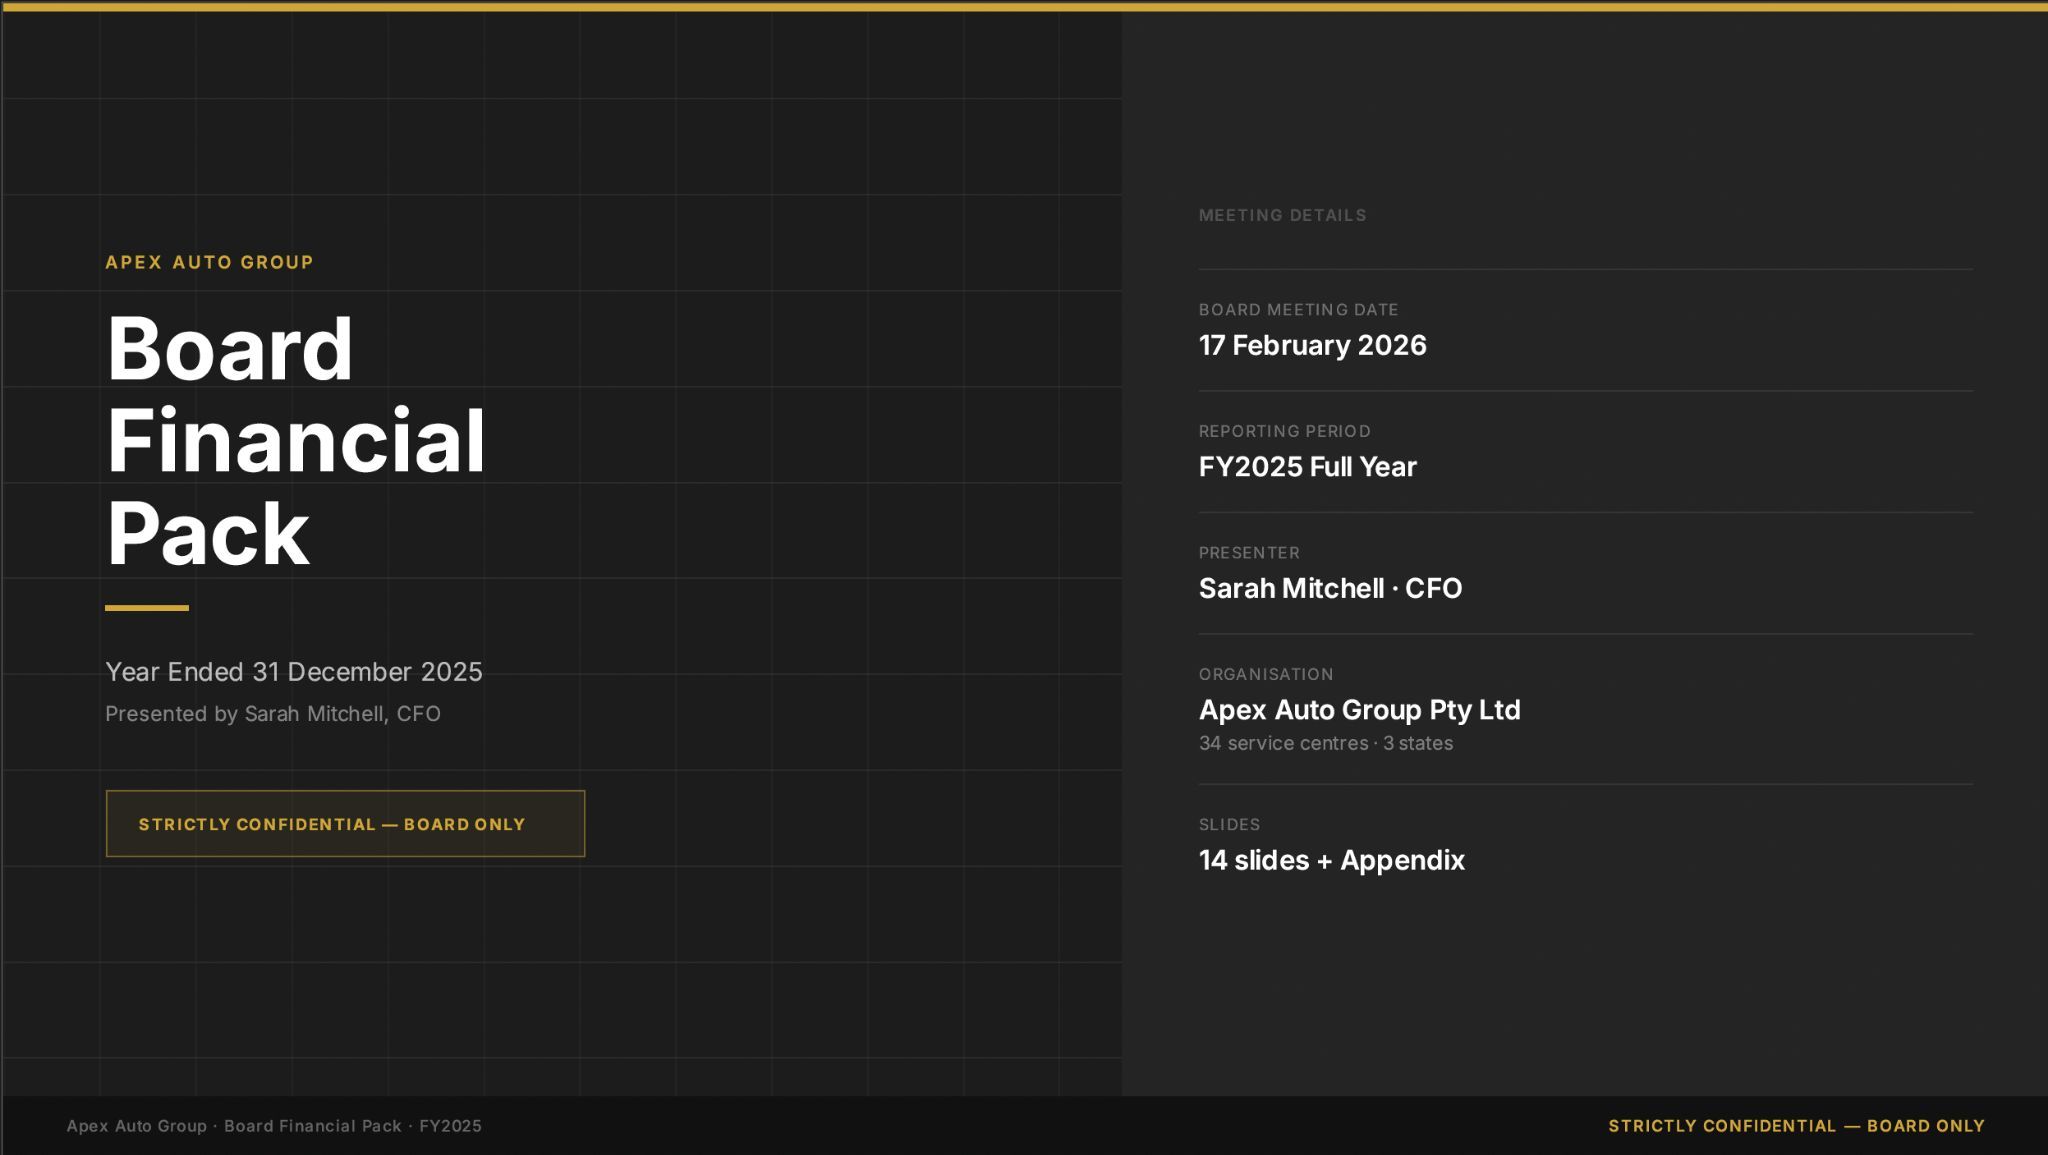Click the Apex Auto Group heading label
The image size is (2048, 1155).
tap(210, 262)
